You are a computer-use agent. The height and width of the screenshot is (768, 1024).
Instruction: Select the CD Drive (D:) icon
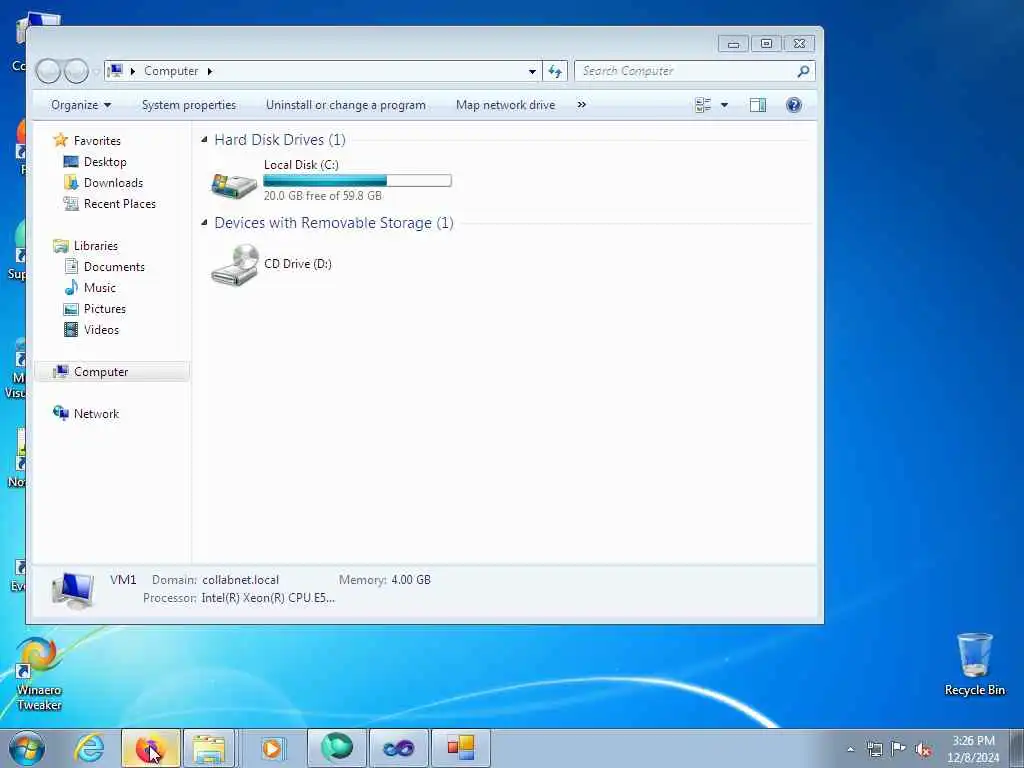[234, 264]
